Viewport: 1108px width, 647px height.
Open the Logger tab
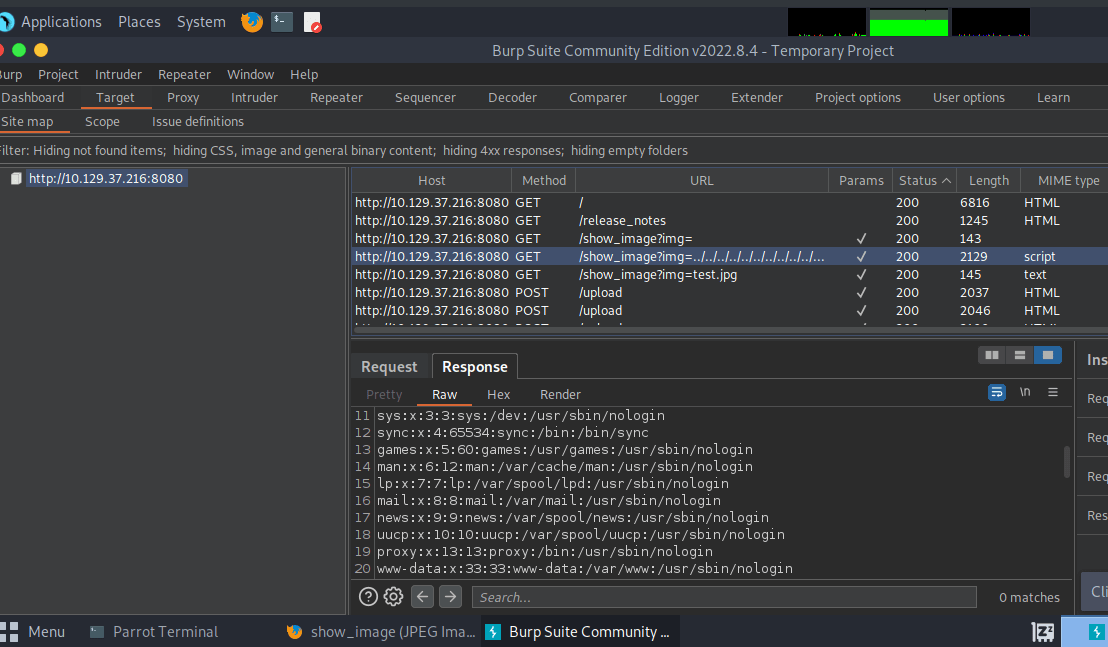pos(679,97)
